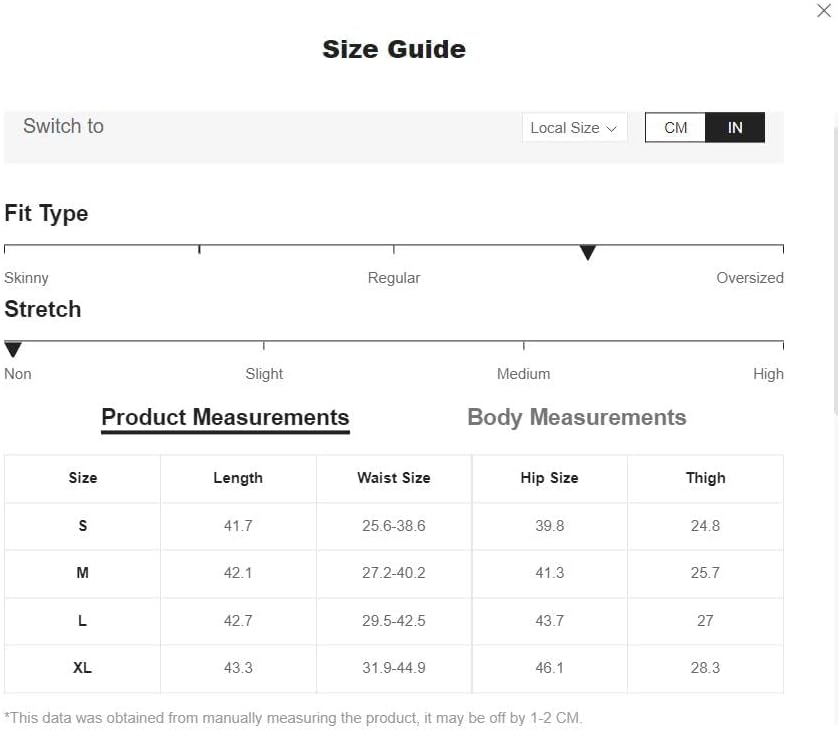Click the Stretch slider marker at Non
Screen dimensions: 838x730
[x=13, y=349]
